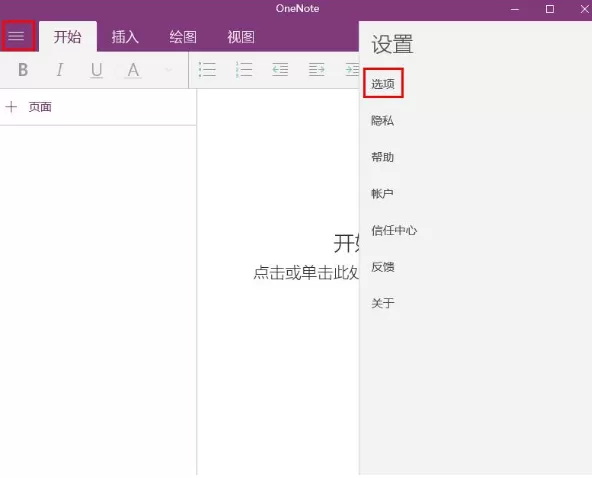The width and height of the screenshot is (592, 478).
Task: Open the 反馈 entry
Action: click(x=383, y=267)
